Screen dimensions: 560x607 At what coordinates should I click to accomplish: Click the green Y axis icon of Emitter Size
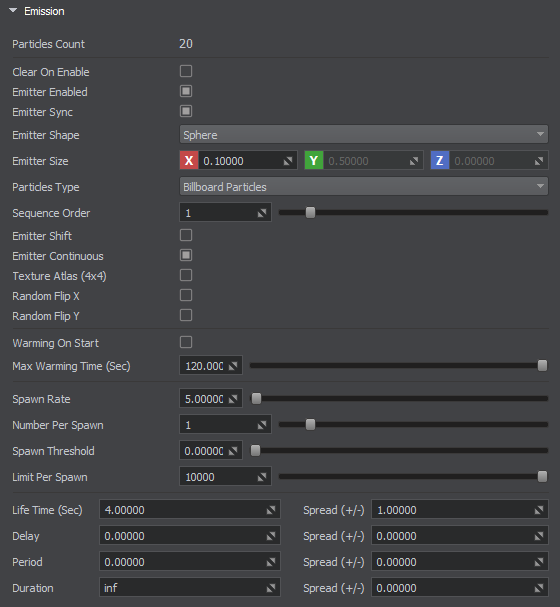tap(314, 161)
